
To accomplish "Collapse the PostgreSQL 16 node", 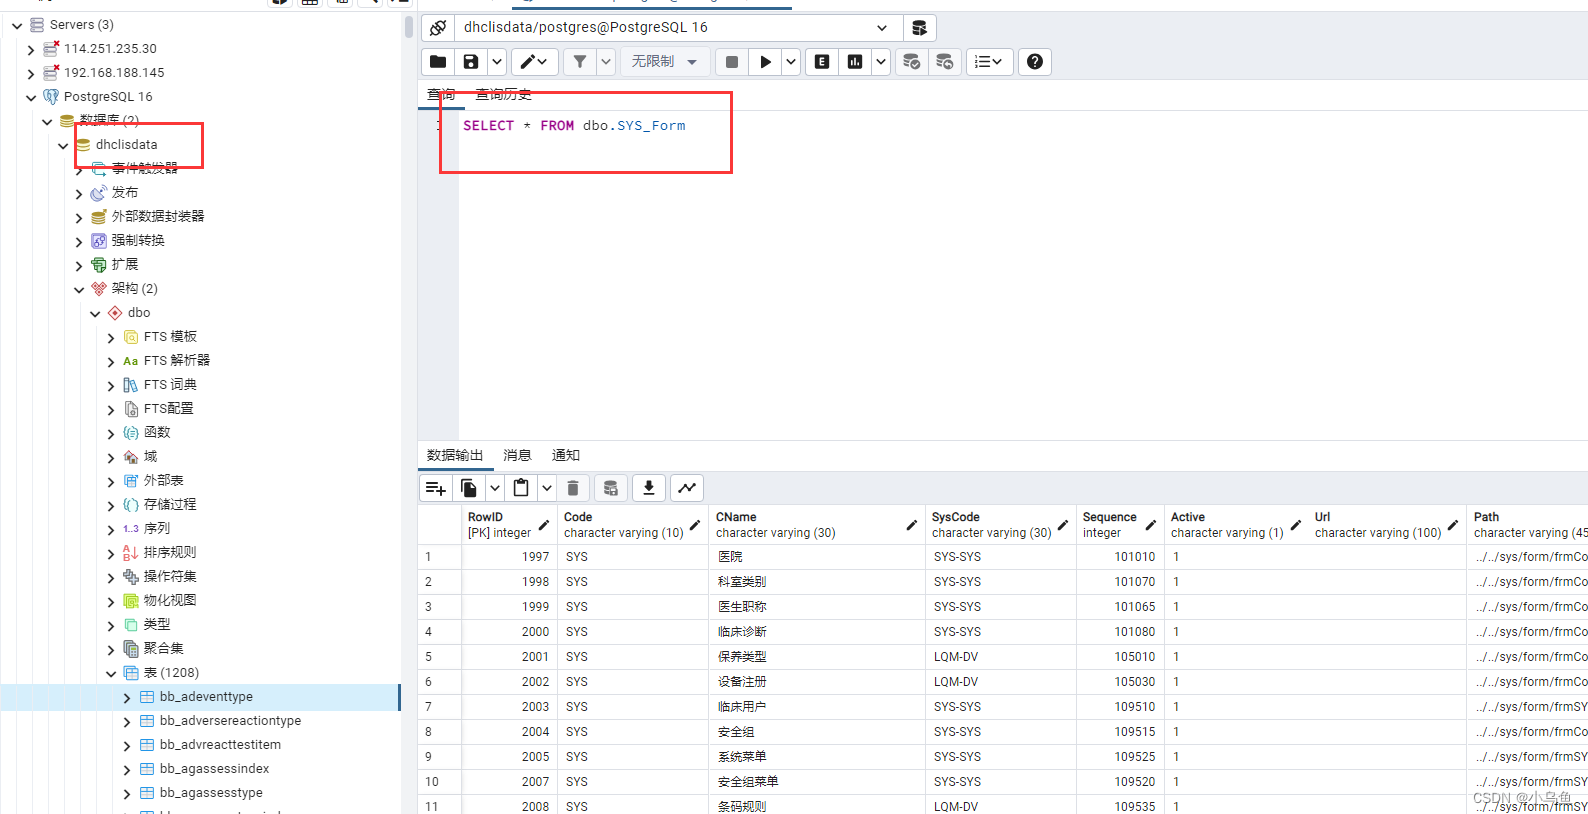I will click(x=31, y=98).
